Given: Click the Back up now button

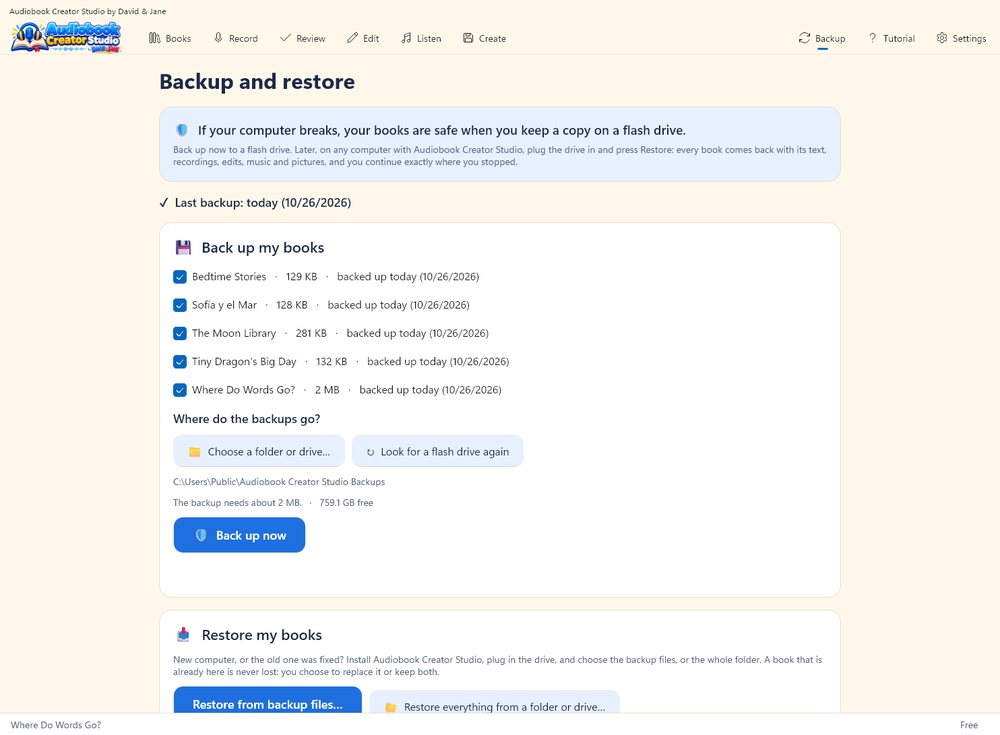Looking at the screenshot, I should 239,535.
